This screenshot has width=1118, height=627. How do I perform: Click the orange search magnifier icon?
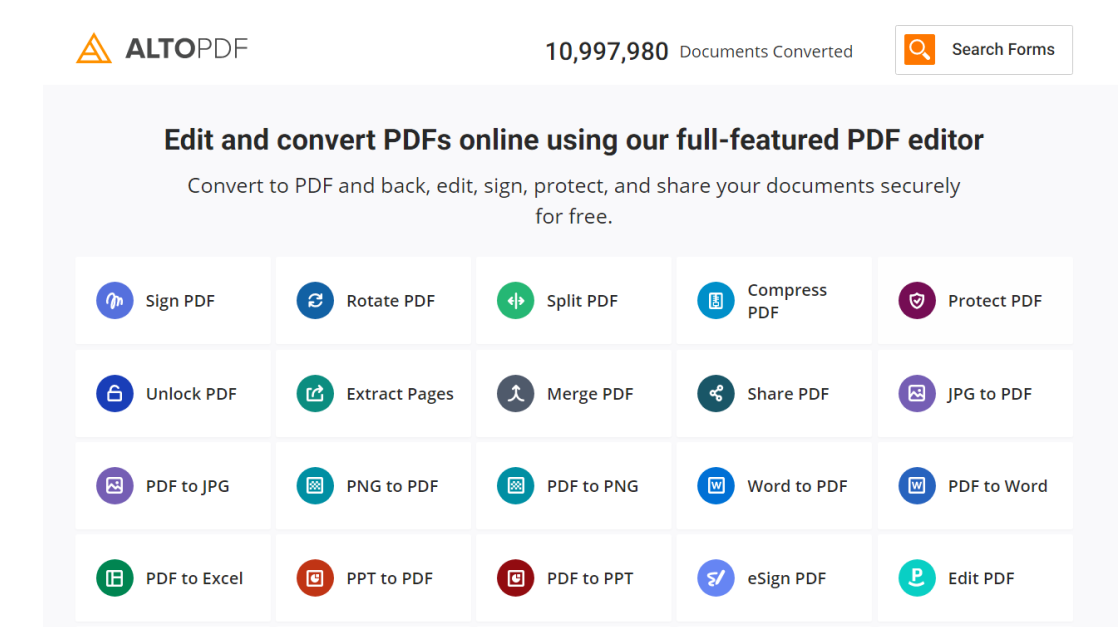point(919,50)
